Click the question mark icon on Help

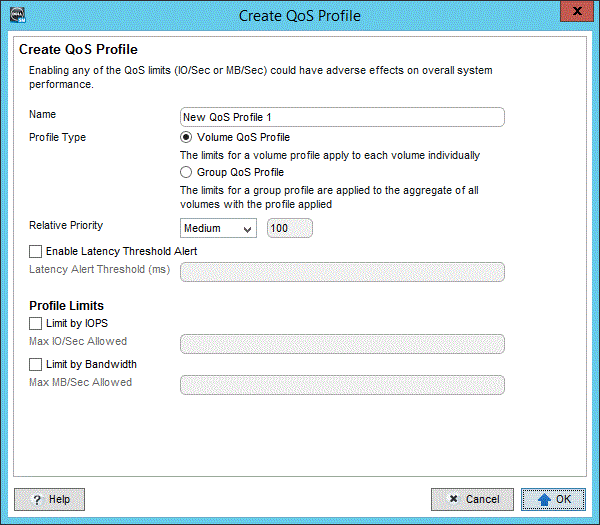[37, 500]
